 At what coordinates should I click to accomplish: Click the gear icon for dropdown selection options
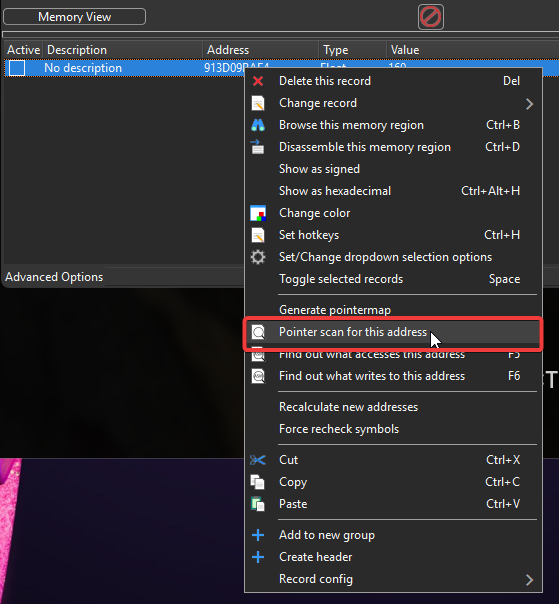[x=258, y=257]
